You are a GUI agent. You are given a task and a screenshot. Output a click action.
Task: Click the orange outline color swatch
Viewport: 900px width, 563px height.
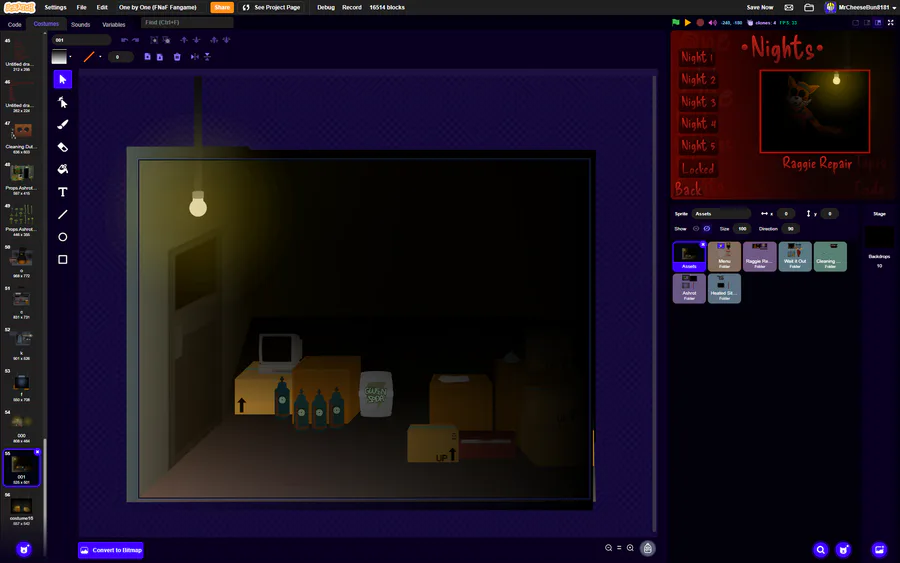(89, 57)
